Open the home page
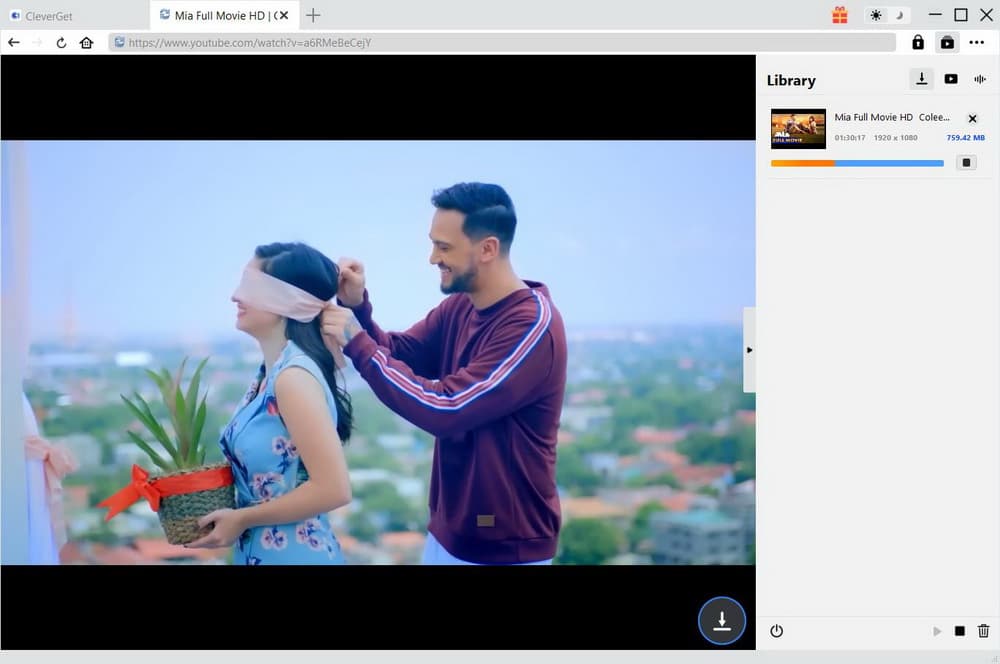1000x664 pixels. coord(86,43)
